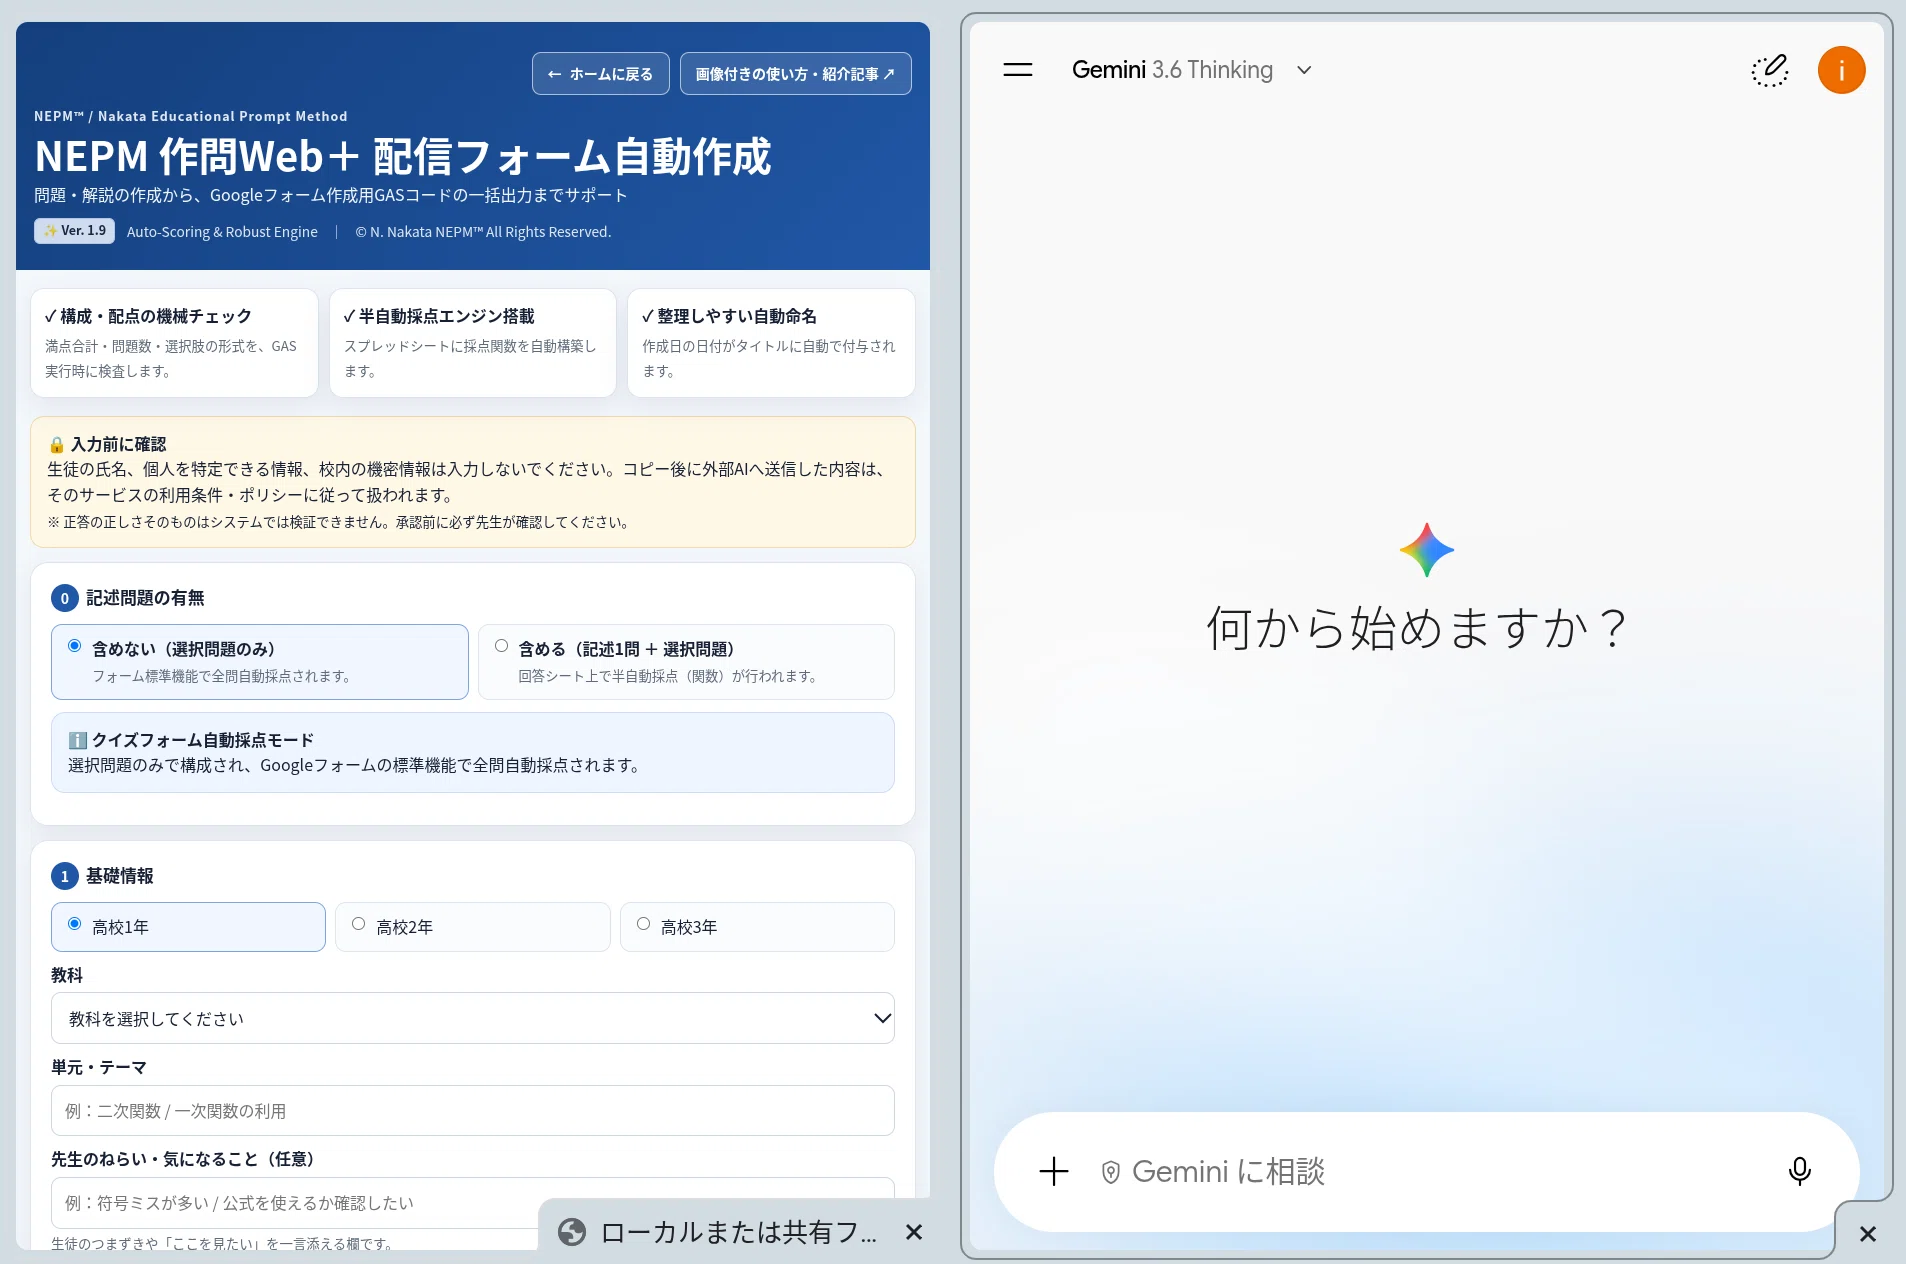
Task: Open 画像付きの使い方・紹介記事 link
Action: (x=795, y=74)
